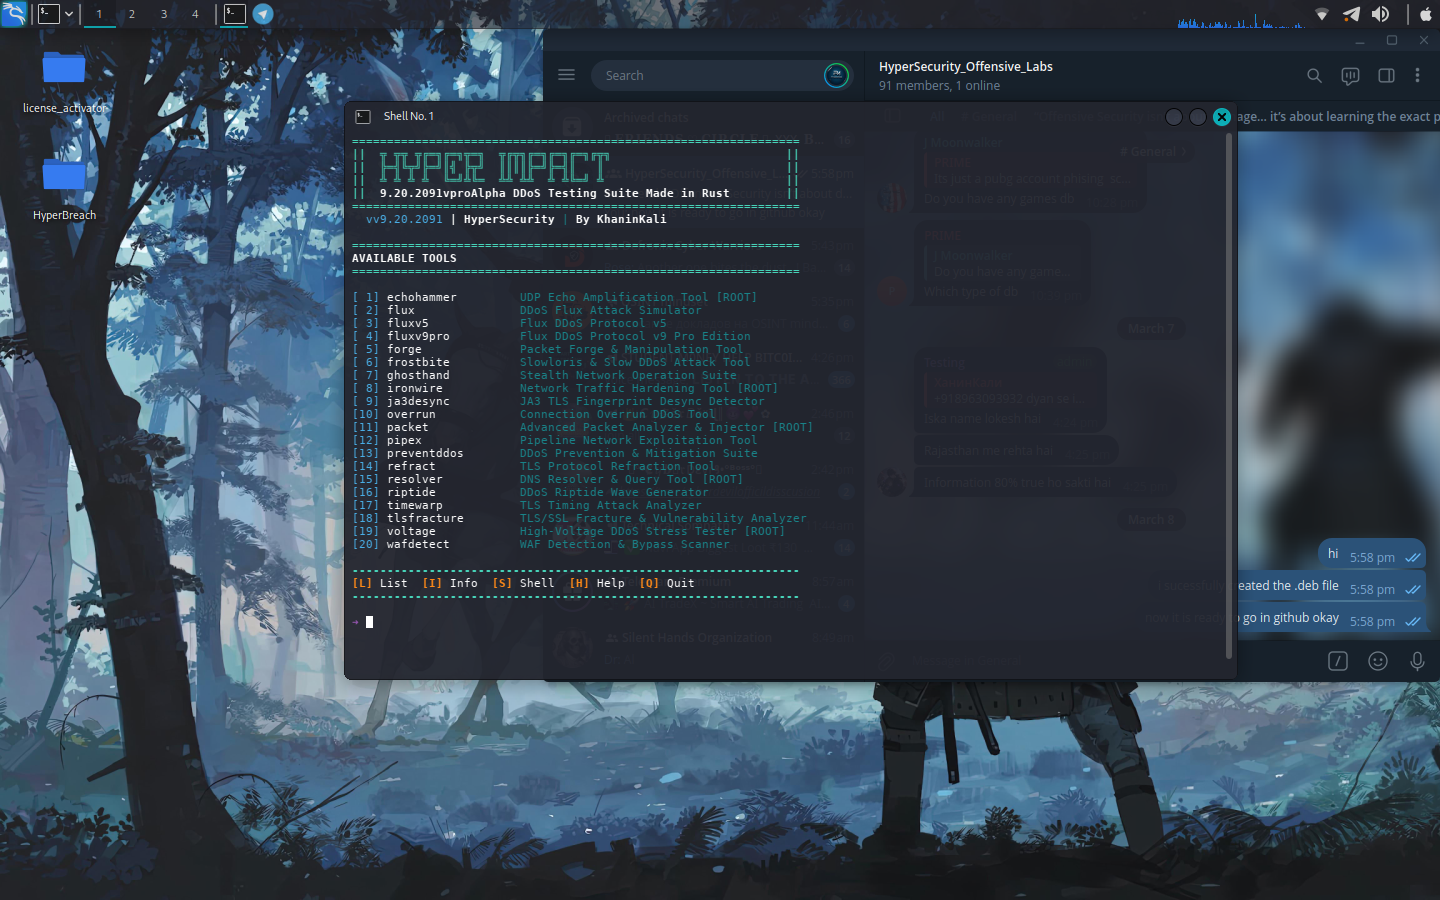Click the 'voltage' tool entry
Image resolution: width=1440 pixels, height=900 pixels.
click(411, 532)
